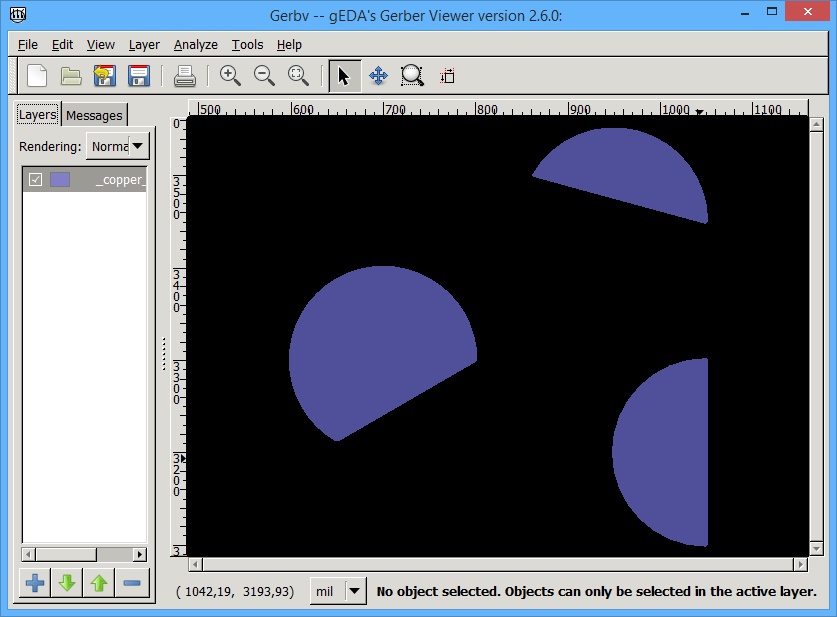Click canvas vertical scrollbar up arrow
This screenshot has height=617, width=837.
click(816, 125)
